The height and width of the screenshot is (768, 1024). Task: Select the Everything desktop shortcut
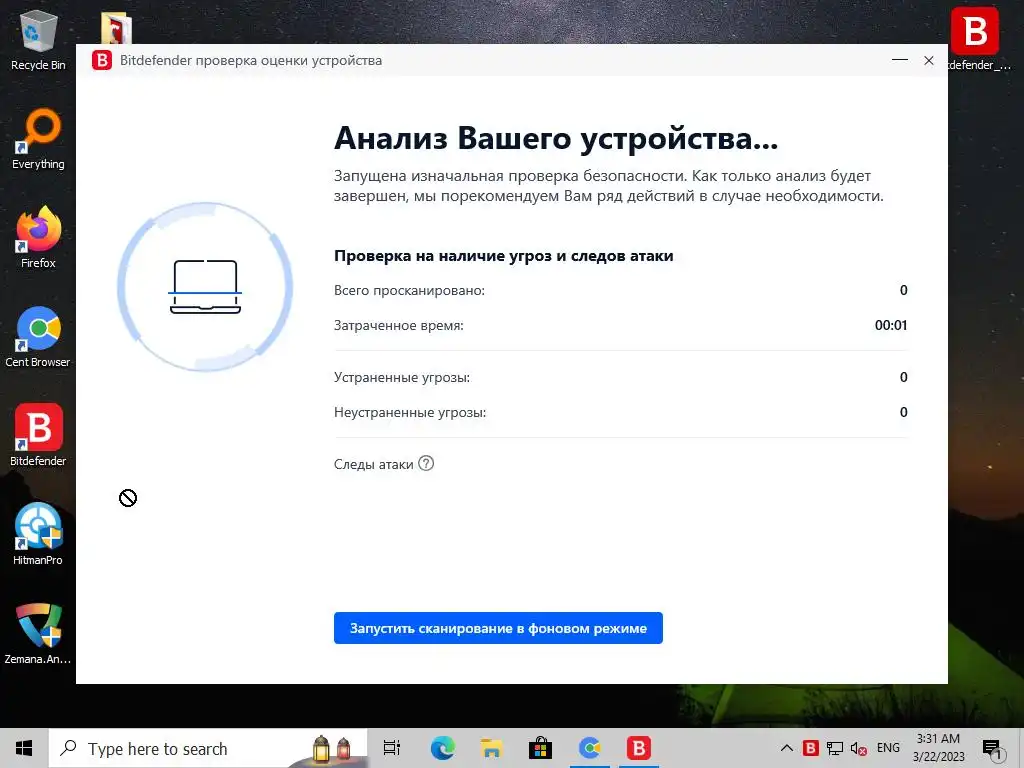coord(38,138)
